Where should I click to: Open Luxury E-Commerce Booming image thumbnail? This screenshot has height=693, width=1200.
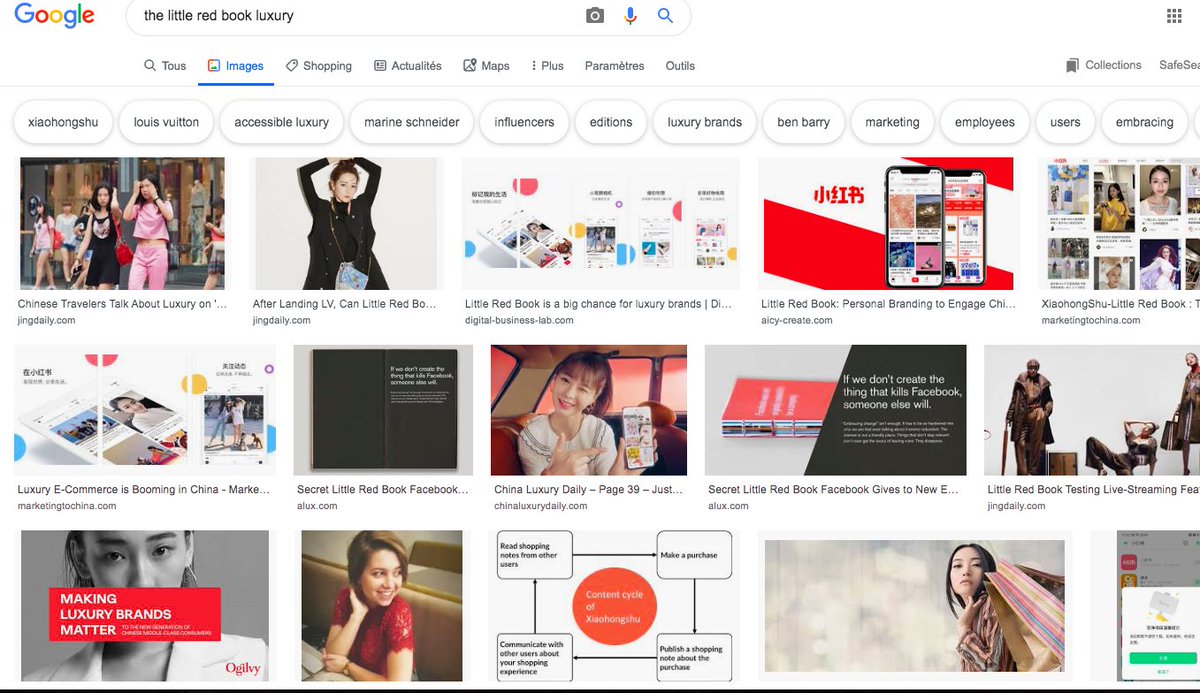(x=145, y=410)
